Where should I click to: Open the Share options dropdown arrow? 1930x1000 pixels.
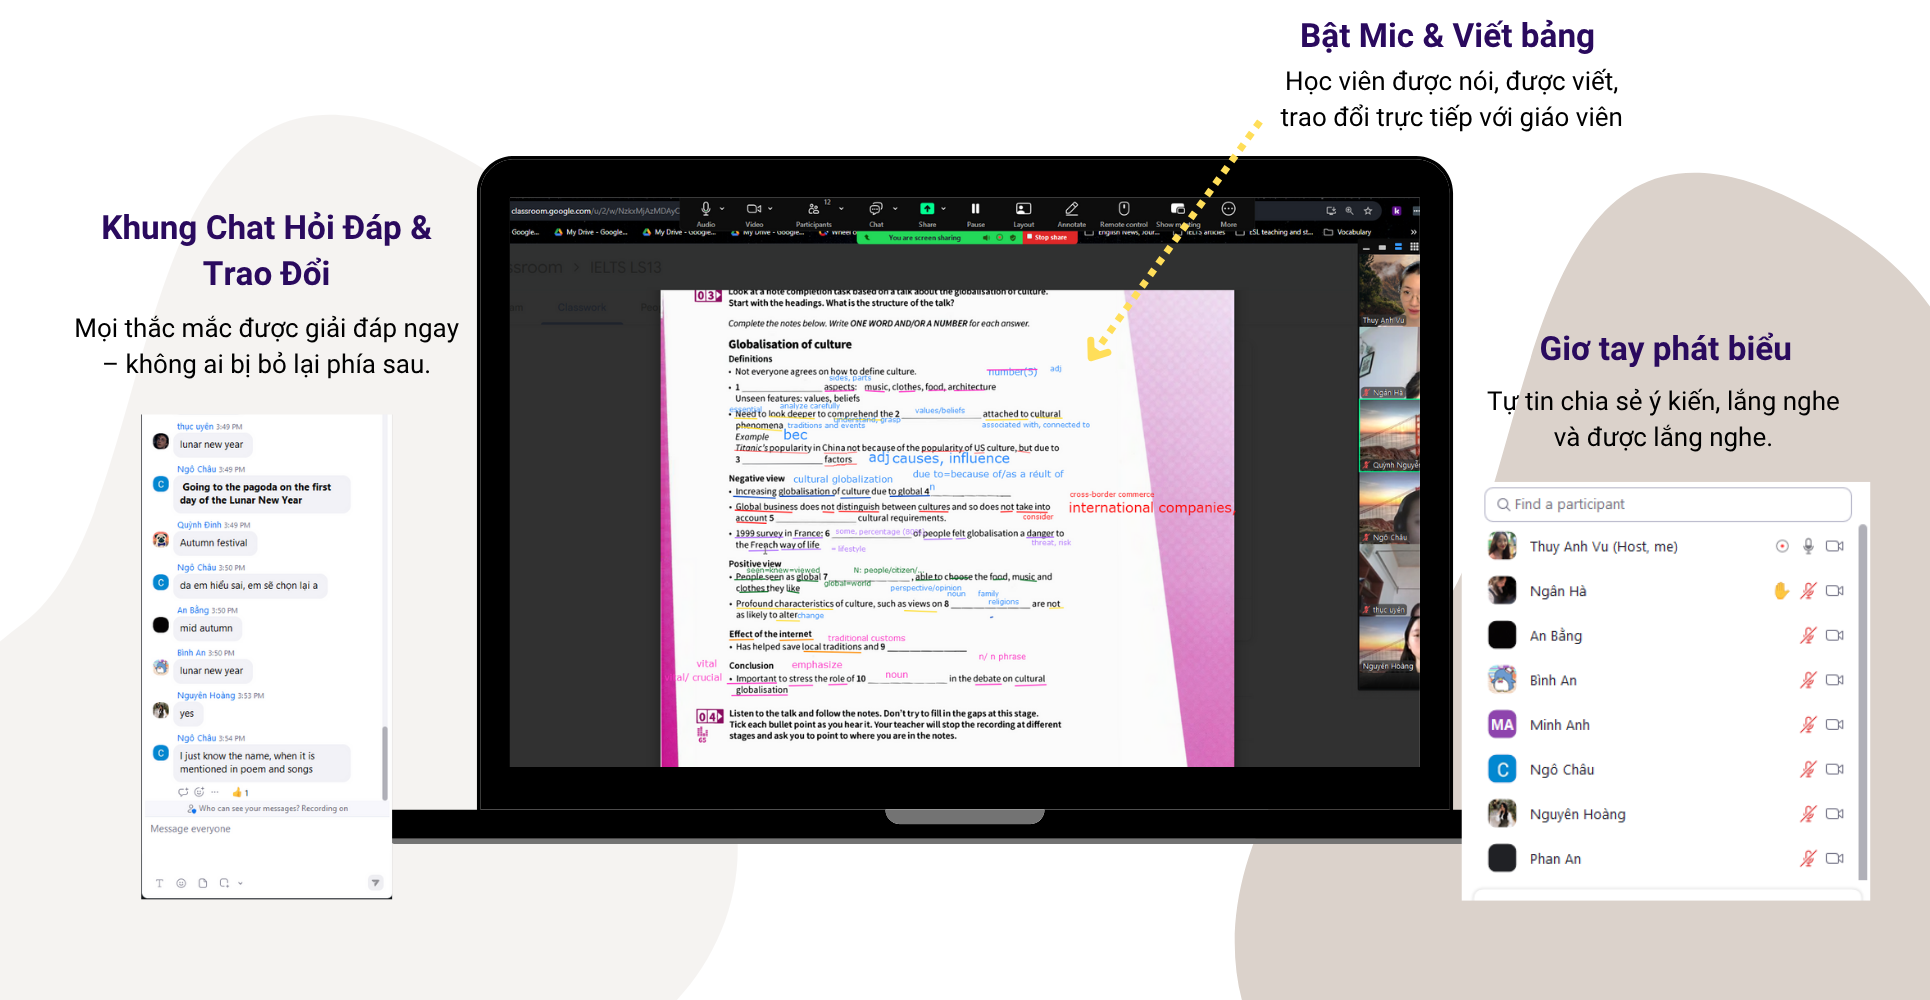click(943, 209)
